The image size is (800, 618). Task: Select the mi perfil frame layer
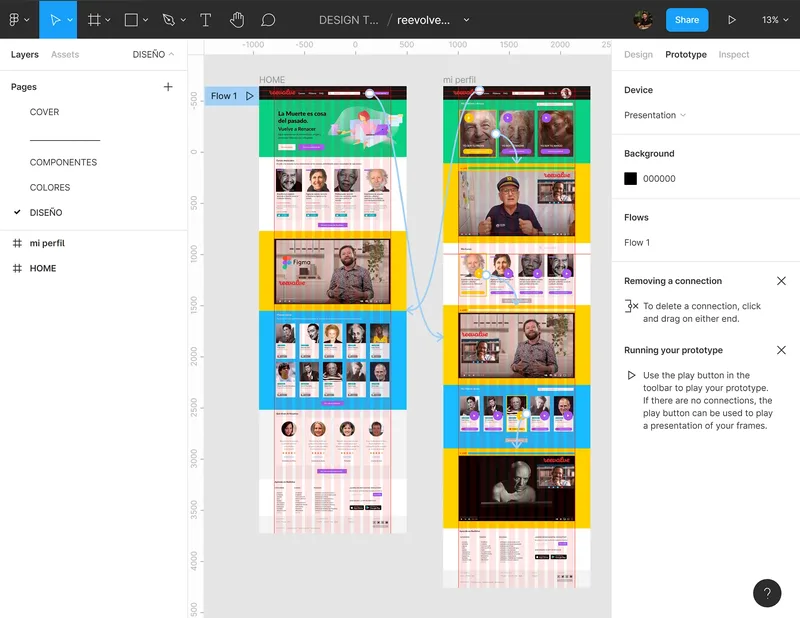(47, 243)
